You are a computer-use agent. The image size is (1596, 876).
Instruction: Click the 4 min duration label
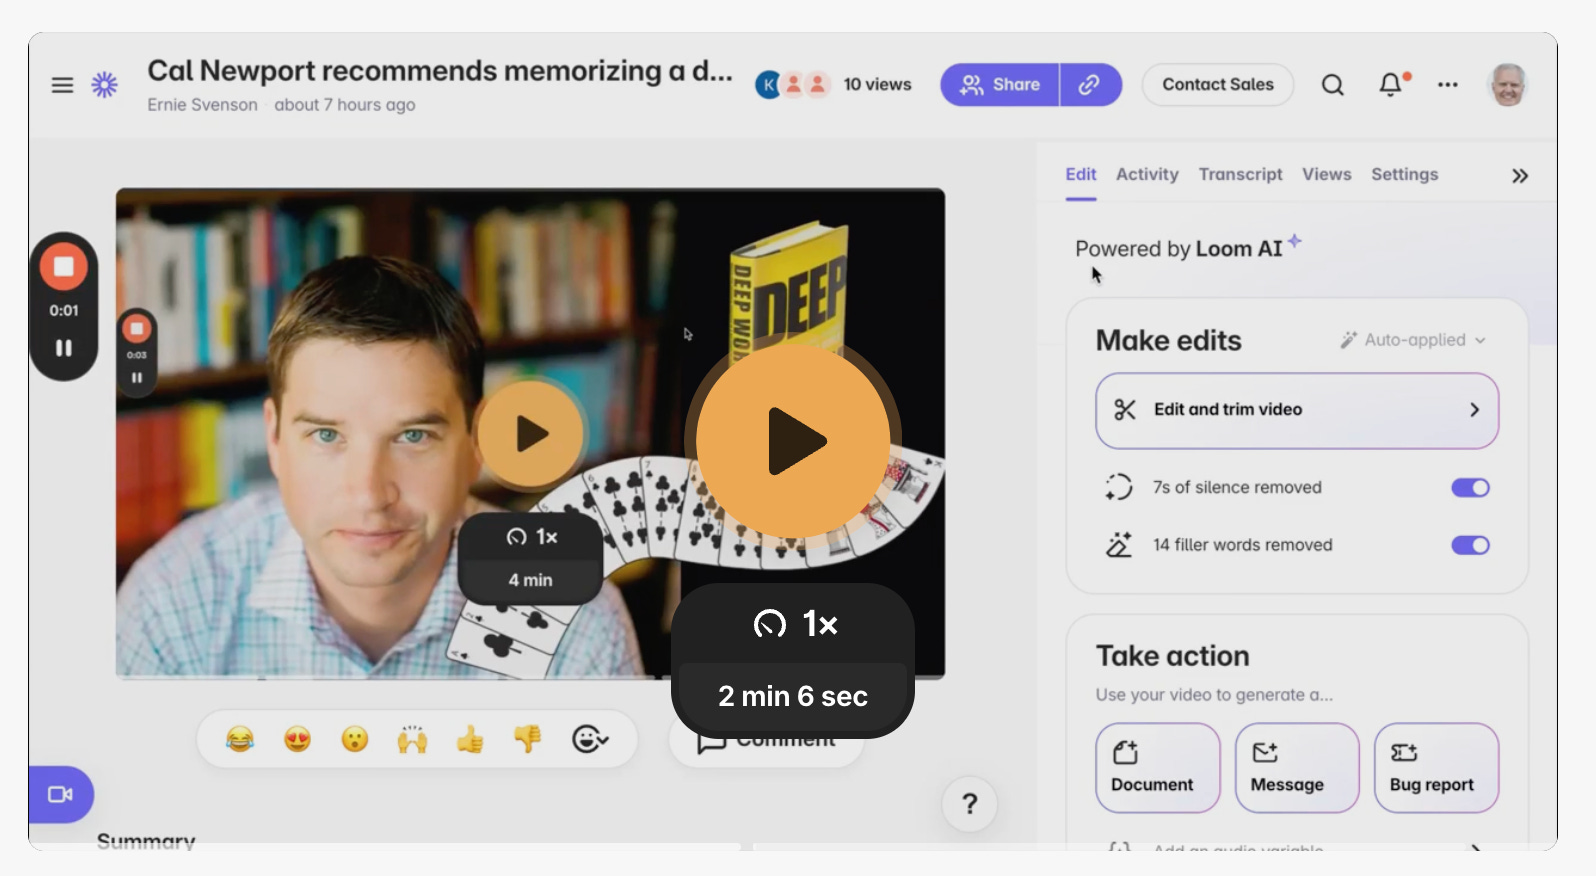point(530,580)
